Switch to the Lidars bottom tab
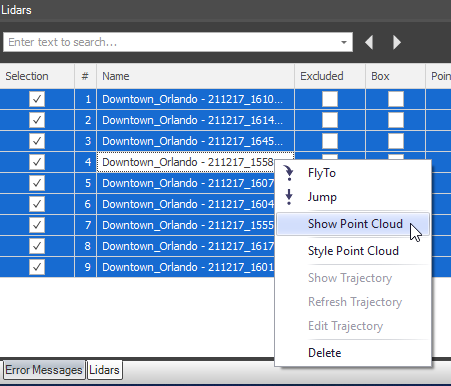Screen dimensions: 451x386 click(104, 370)
